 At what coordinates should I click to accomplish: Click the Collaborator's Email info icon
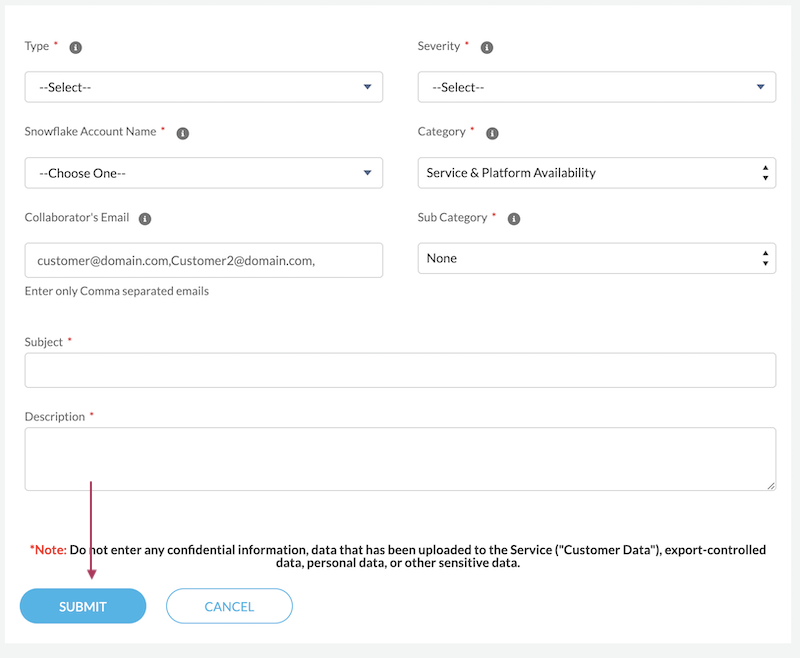[x=143, y=218]
